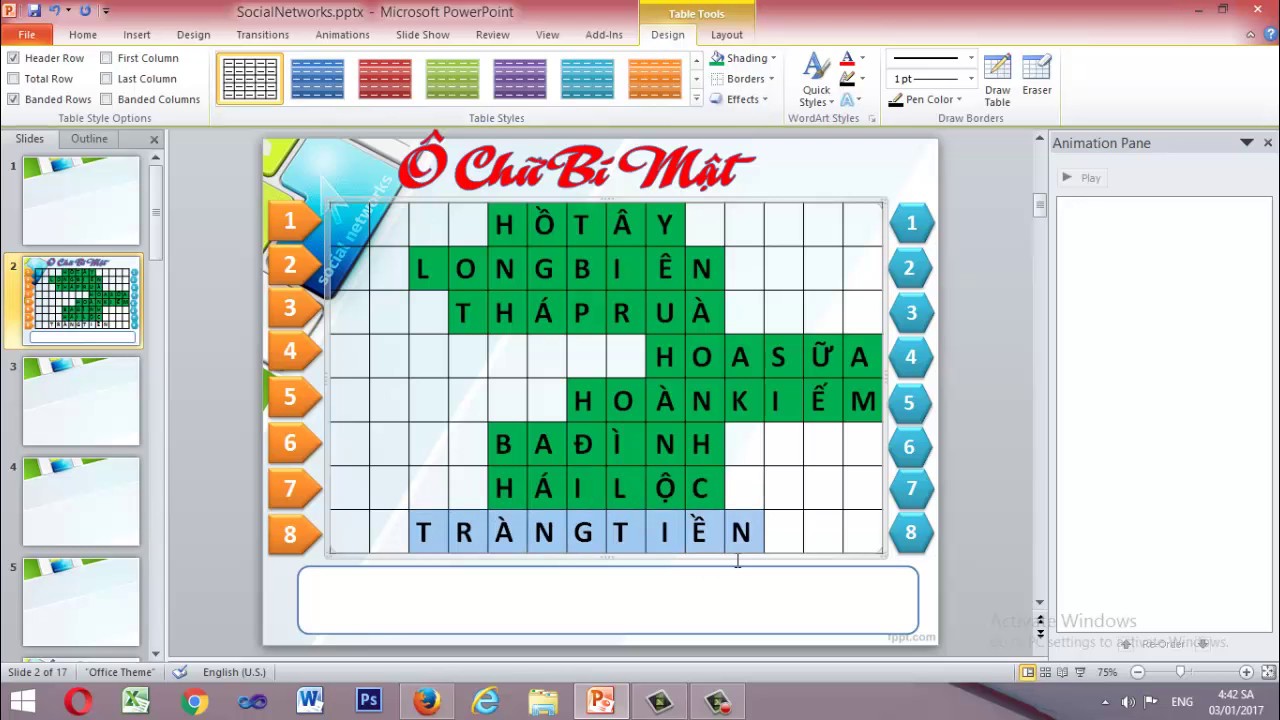Switch to the Outline pane tab
Viewport: 1280px width, 720px height.
89,139
